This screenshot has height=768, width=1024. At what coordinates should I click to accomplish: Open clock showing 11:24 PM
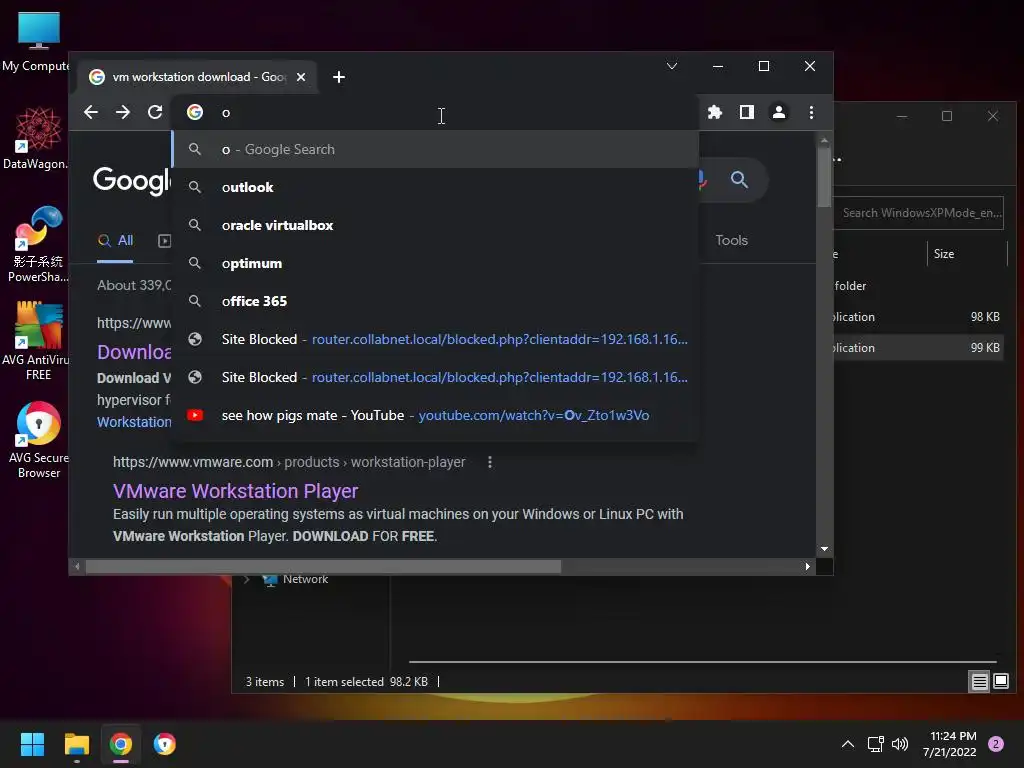950,744
